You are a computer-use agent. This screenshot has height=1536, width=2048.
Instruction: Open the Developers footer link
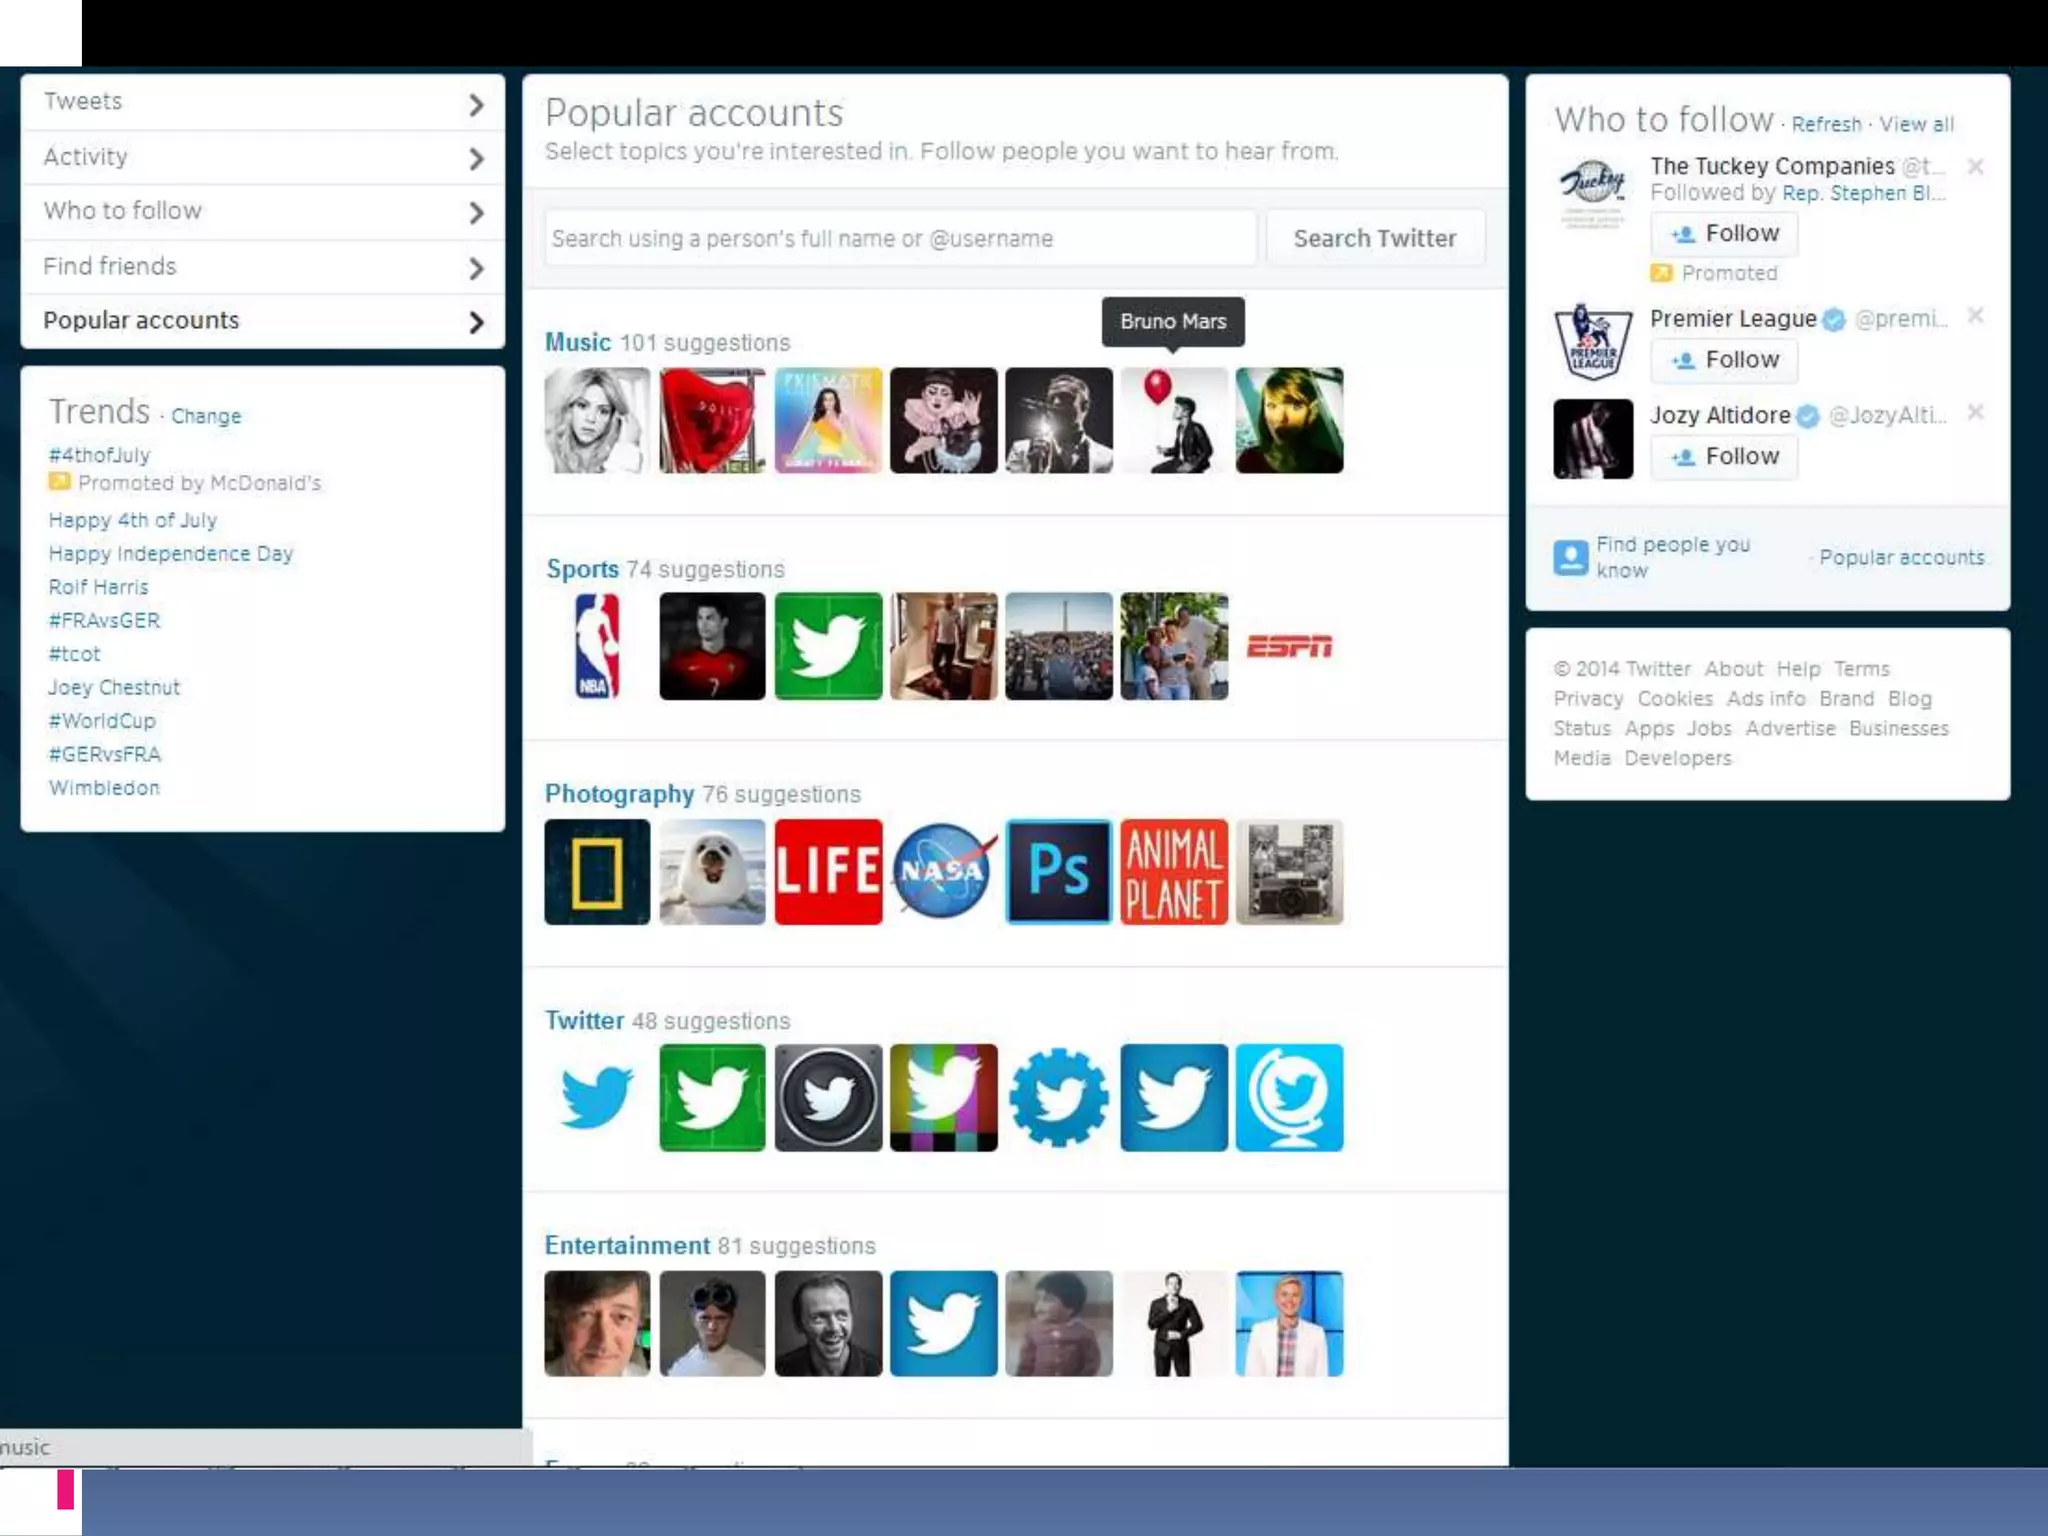[1677, 758]
